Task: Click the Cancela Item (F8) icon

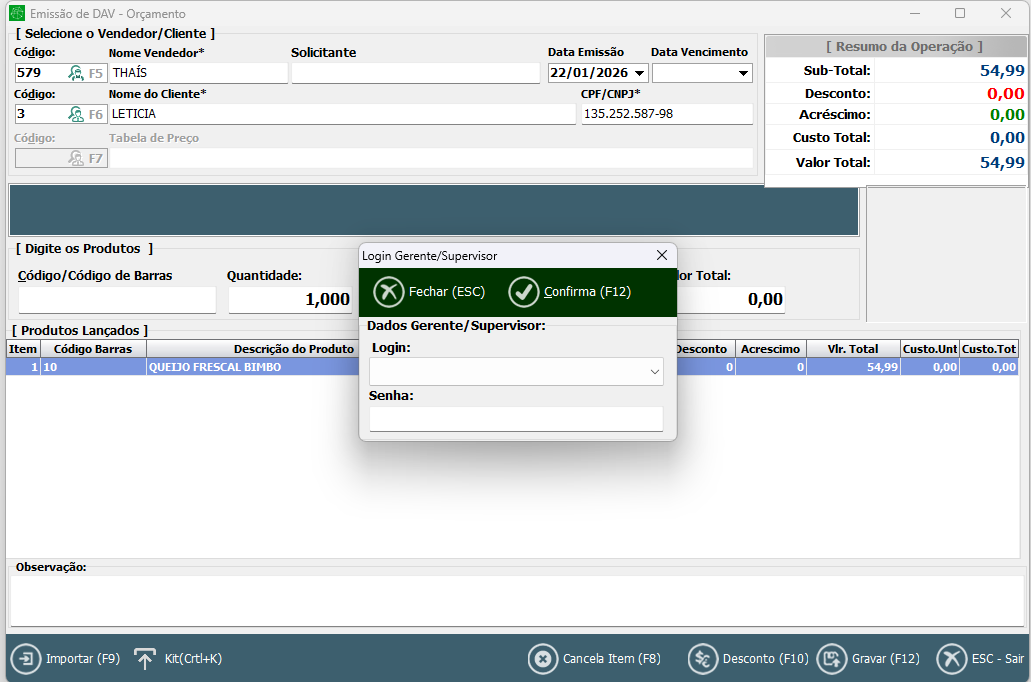Action: tap(542, 659)
